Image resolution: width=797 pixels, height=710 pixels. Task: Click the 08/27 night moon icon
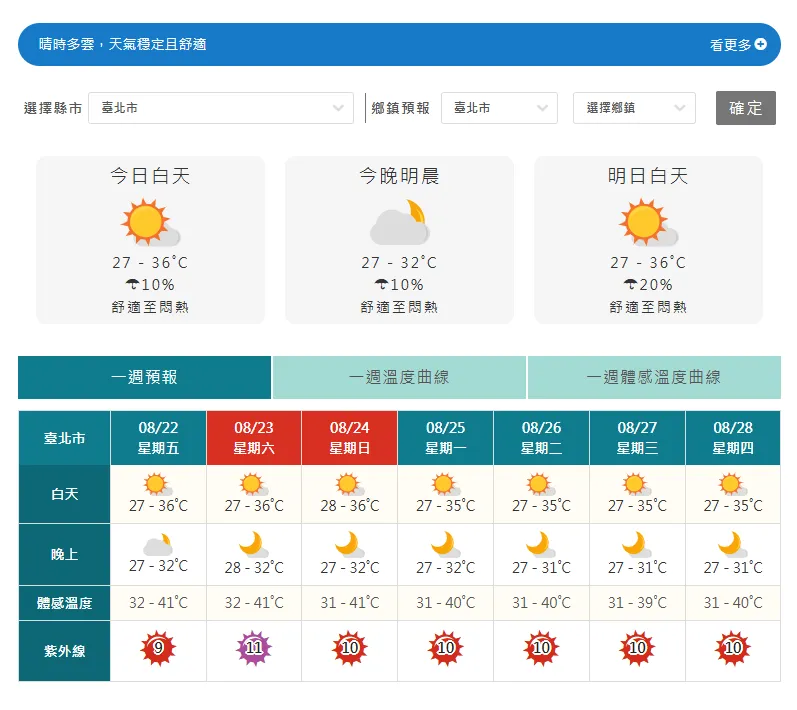[x=637, y=544]
